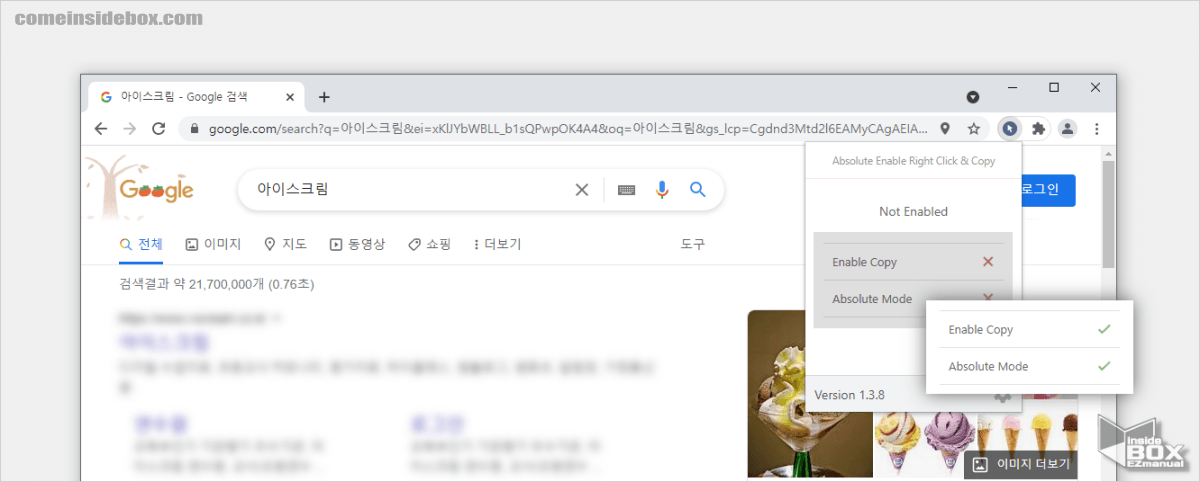Close the 아이스크림 Google 검색 tab
Viewport: 1200px width, 482px height.
click(x=291, y=97)
